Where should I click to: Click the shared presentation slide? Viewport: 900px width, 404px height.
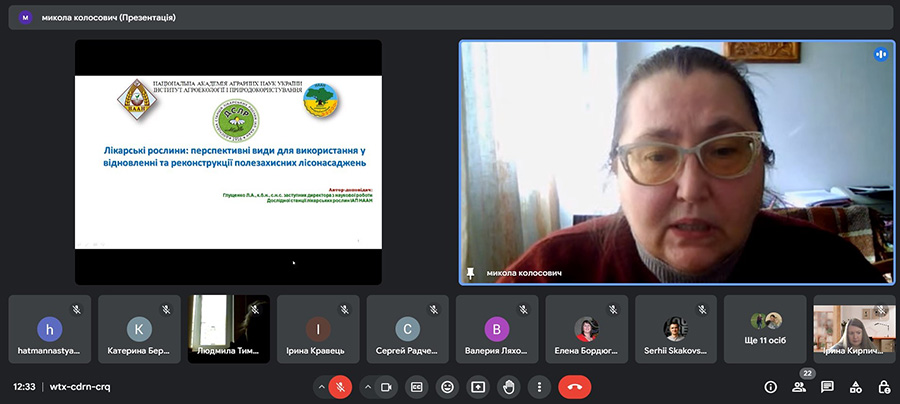[x=228, y=162]
